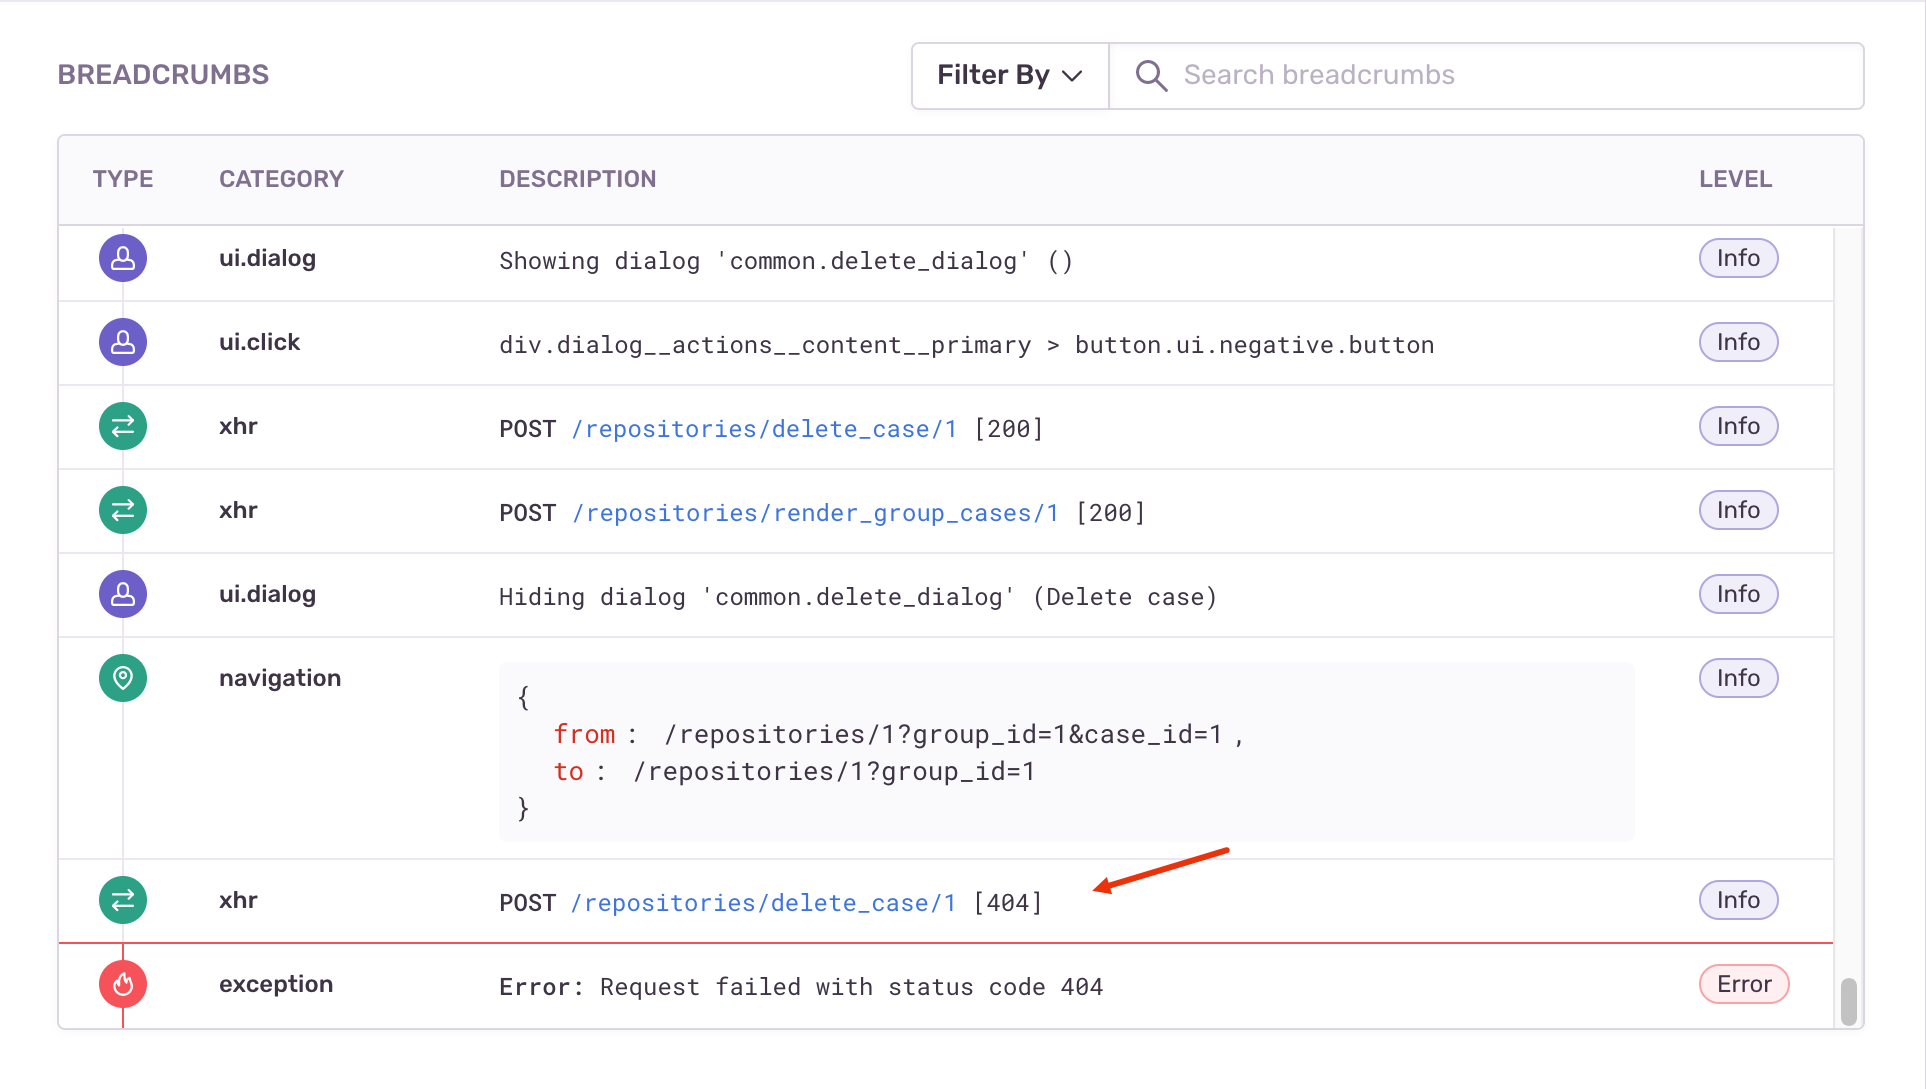Screen dimensions: 1926x1089
Task: Click the Error level badge
Action: pyautogui.click(x=1743, y=985)
